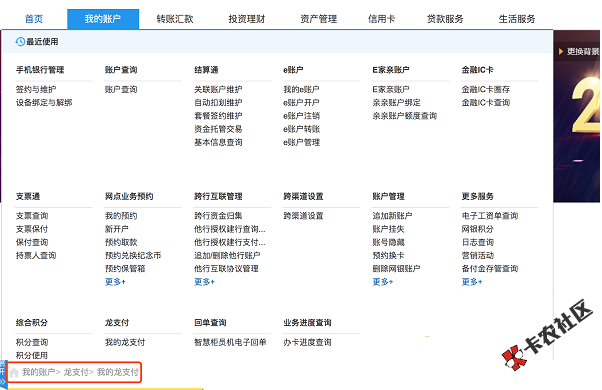This screenshot has width=602, height=390.
Task: Open 关联账户维护 link
Action: coord(218,89)
